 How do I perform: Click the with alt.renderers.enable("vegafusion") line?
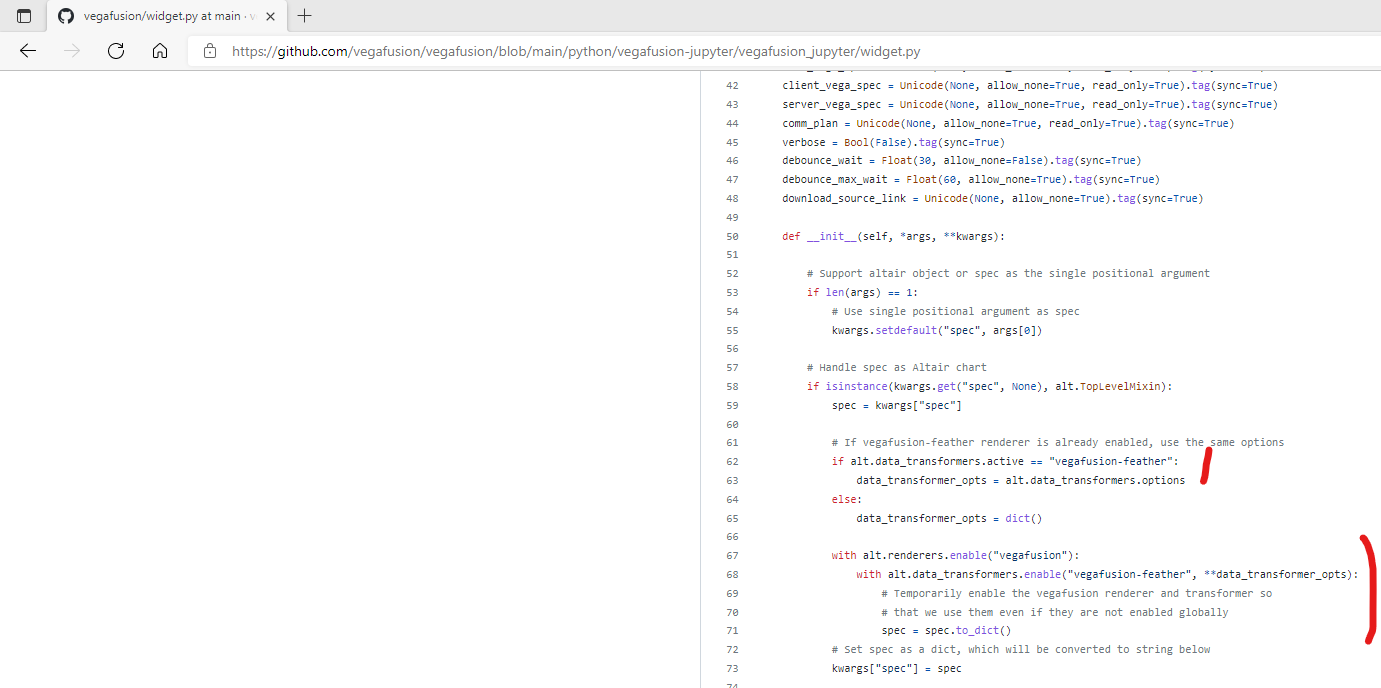[955, 555]
